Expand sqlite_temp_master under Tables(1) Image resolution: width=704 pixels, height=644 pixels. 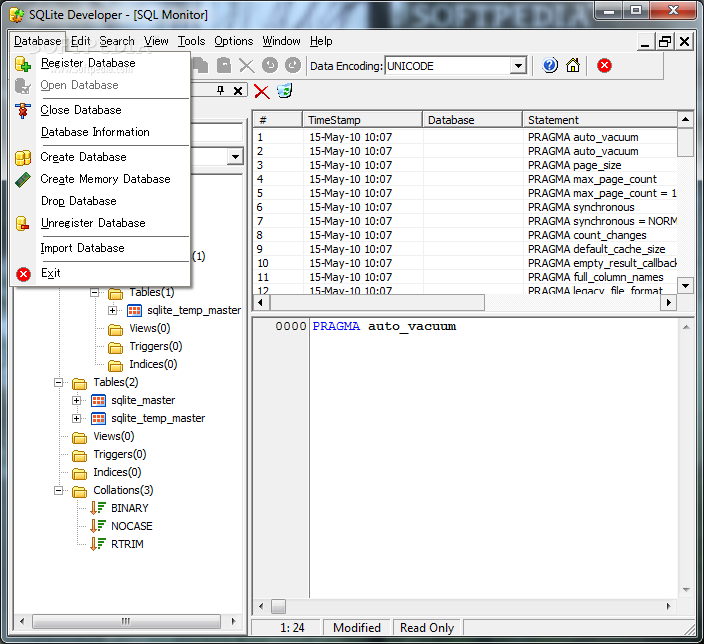(112, 310)
